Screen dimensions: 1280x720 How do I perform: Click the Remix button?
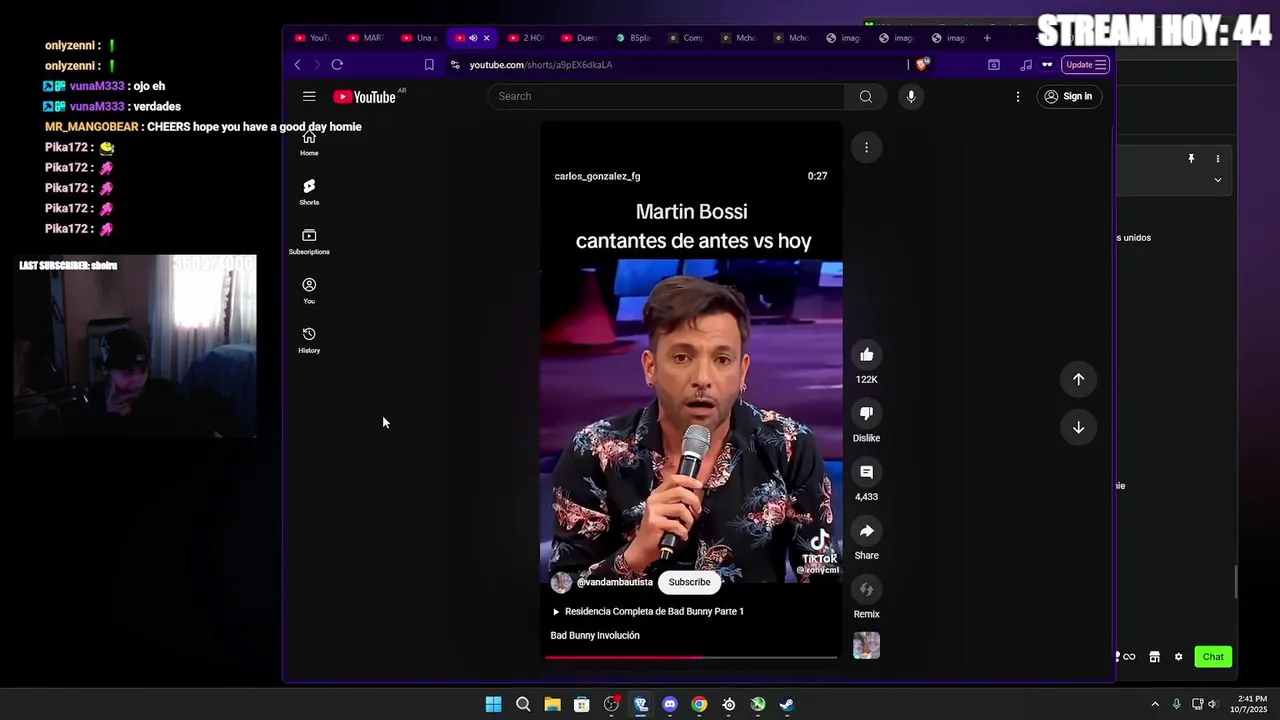point(867,589)
